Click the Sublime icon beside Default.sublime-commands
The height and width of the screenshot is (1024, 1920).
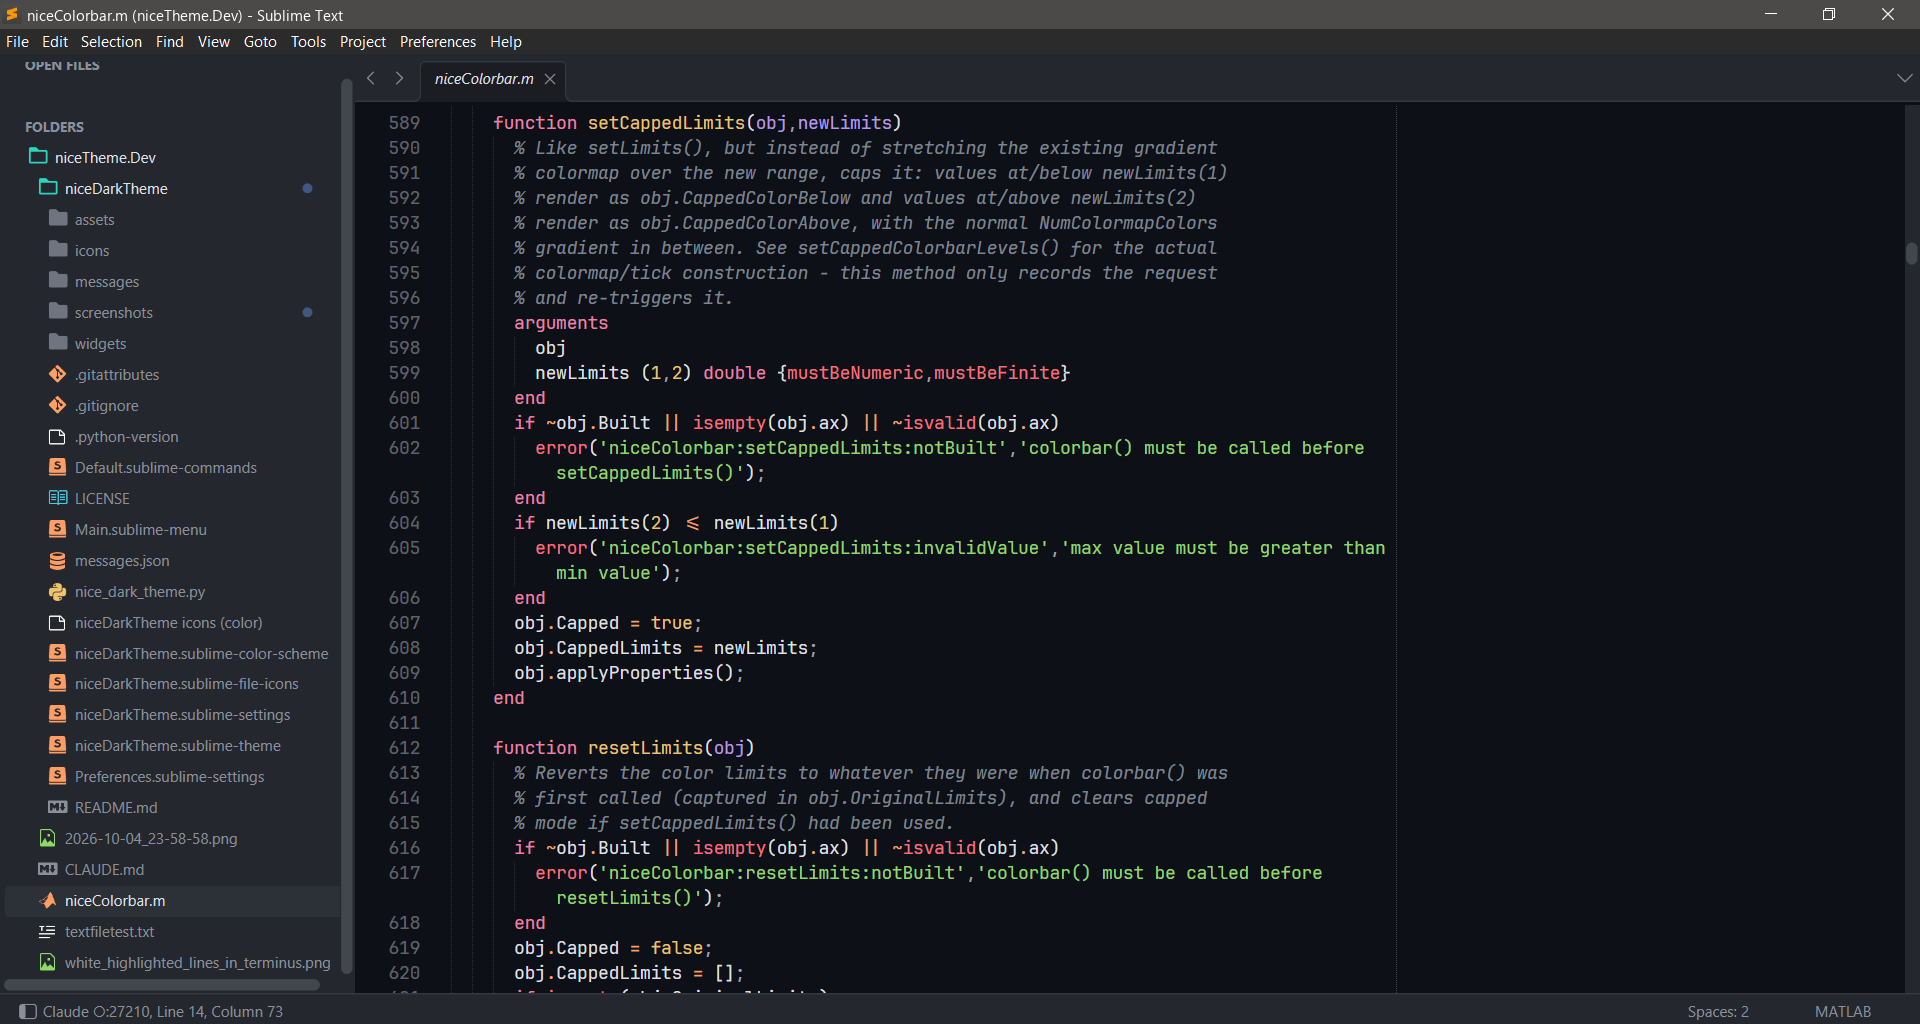pyautogui.click(x=58, y=467)
